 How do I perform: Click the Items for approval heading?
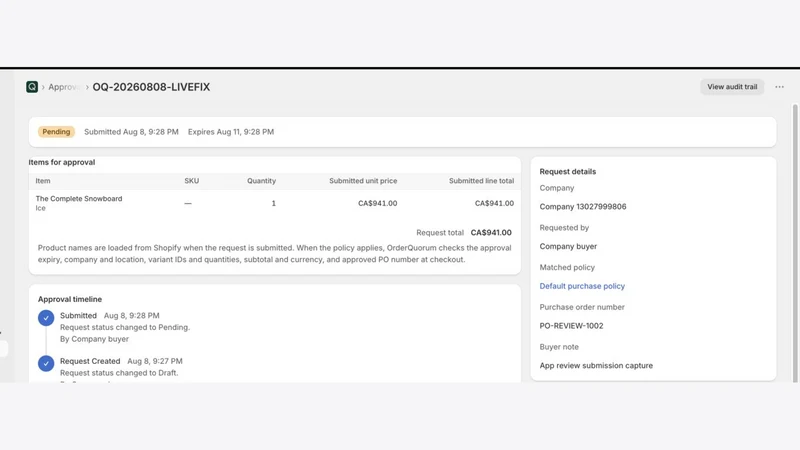(x=62, y=162)
